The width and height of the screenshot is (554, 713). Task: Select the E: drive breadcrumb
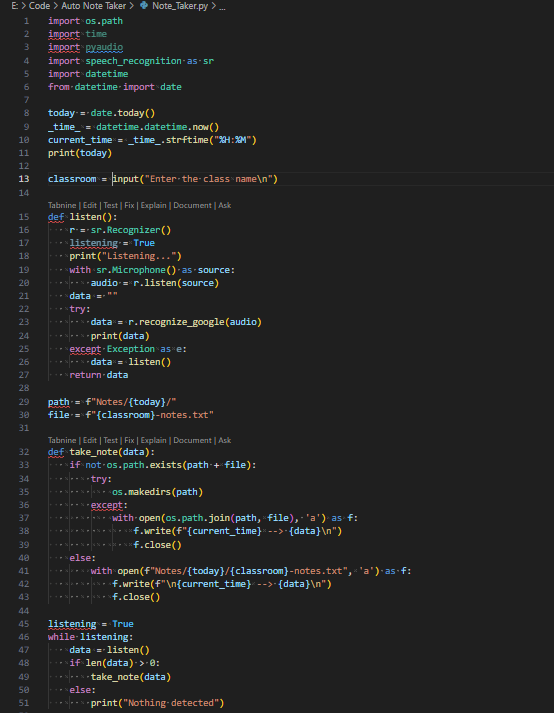coord(15,6)
